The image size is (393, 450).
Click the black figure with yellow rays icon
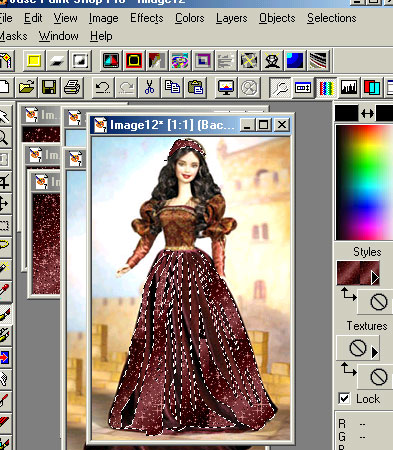pyautogui.click(x=272, y=61)
